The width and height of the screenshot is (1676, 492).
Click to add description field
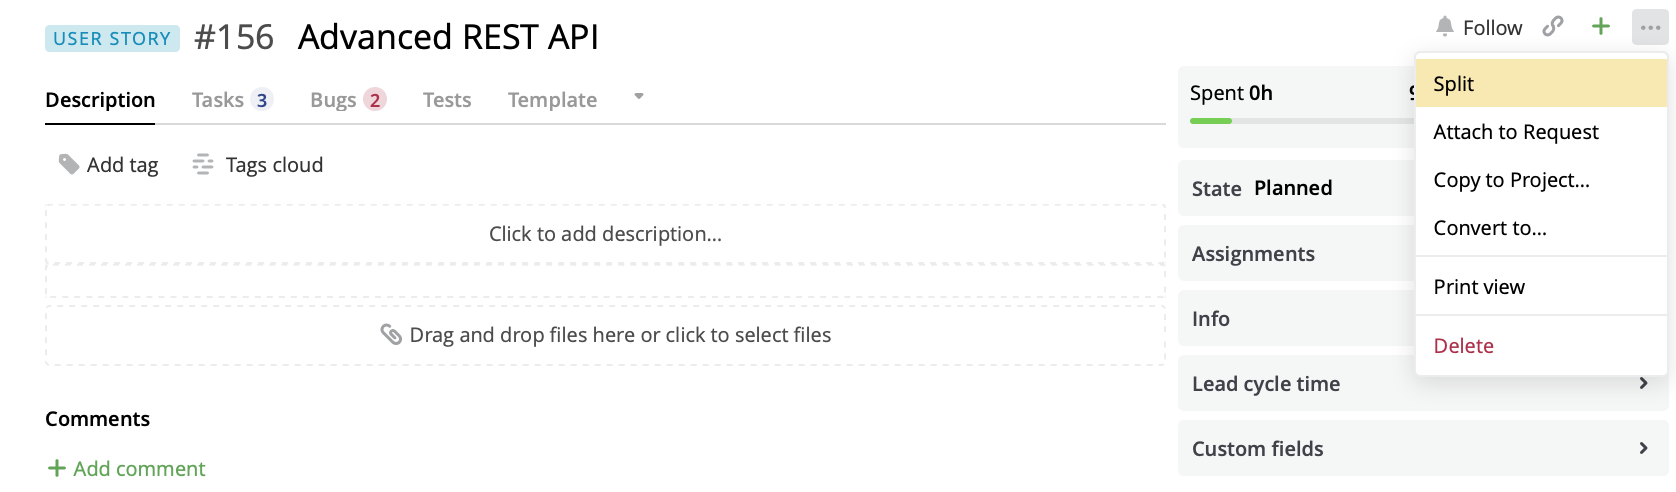click(x=605, y=234)
